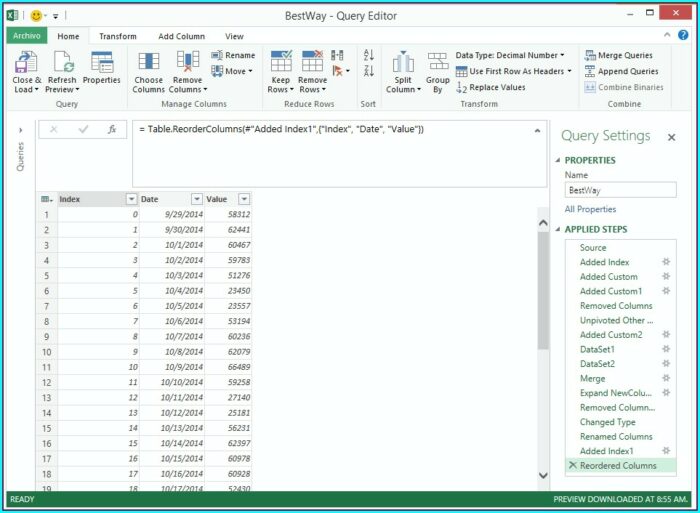Close the Query Settings pane
The width and height of the screenshot is (700, 513).
[x=671, y=138]
